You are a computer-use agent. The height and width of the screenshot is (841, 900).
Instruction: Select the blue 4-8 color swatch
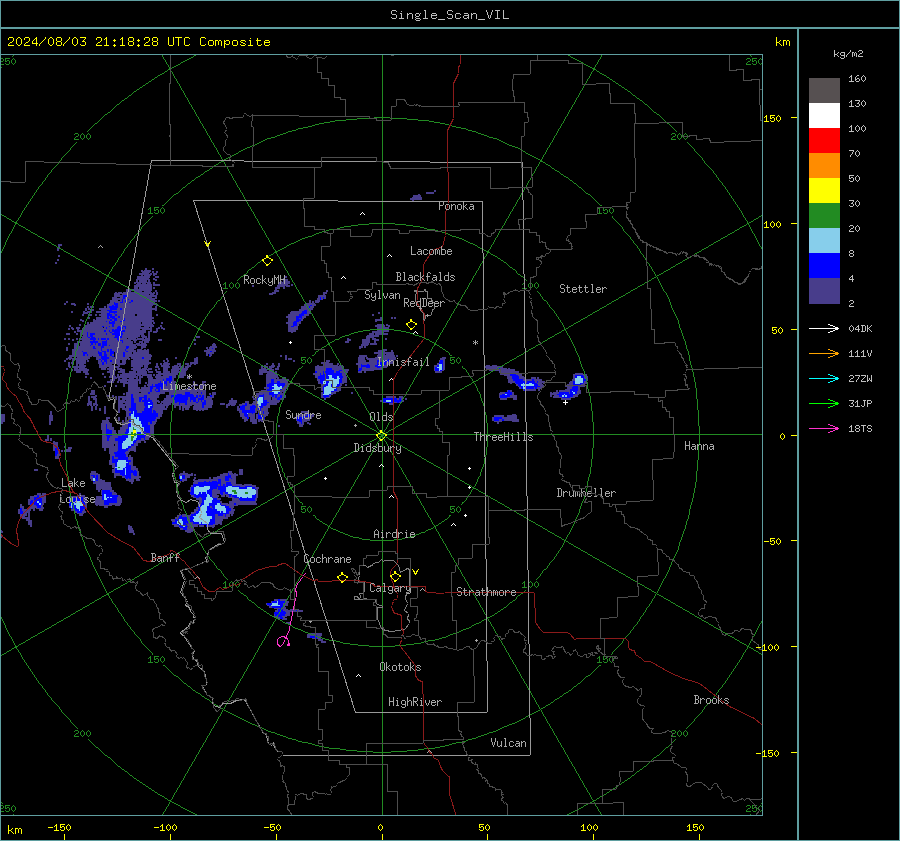(x=824, y=266)
